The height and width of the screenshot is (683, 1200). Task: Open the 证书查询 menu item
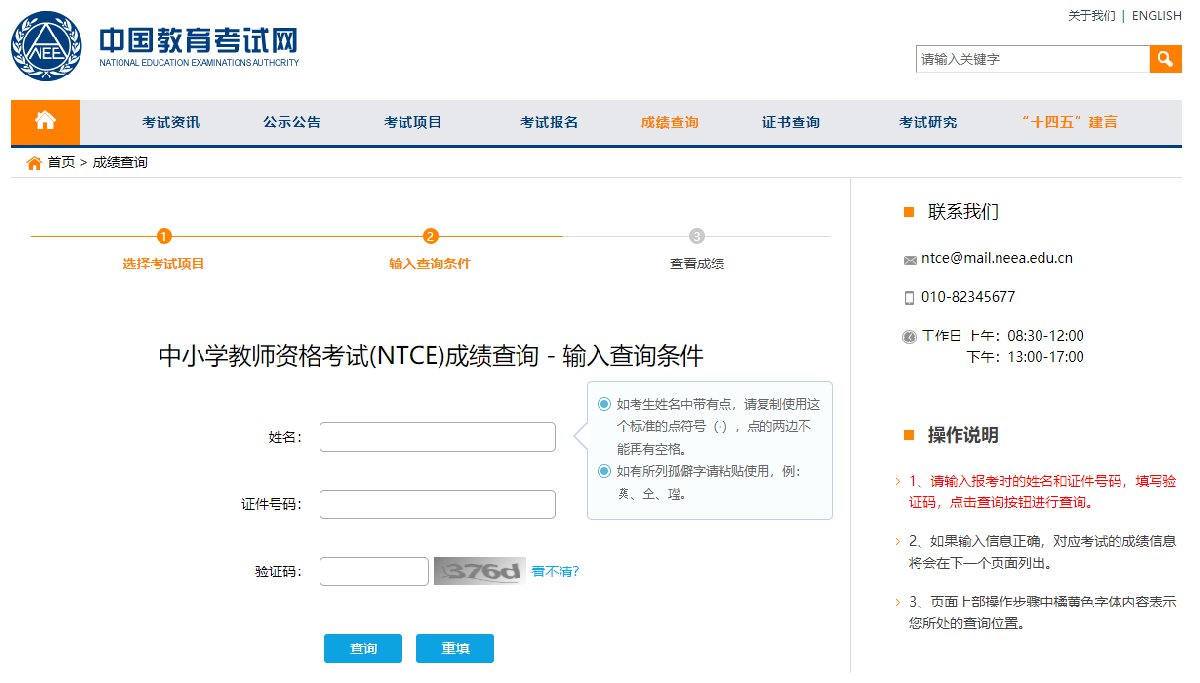point(791,122)
